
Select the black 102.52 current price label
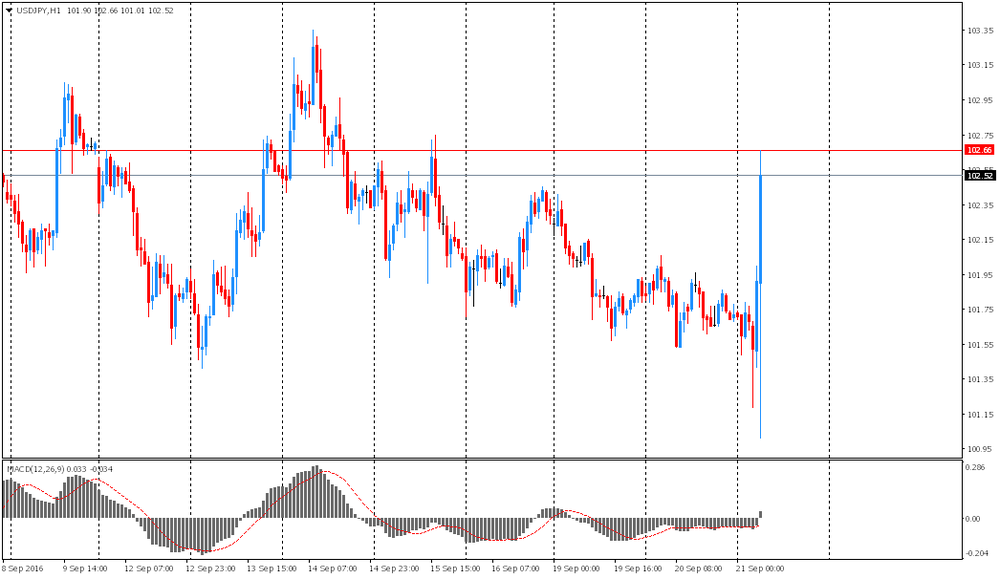tap(979, 176)
